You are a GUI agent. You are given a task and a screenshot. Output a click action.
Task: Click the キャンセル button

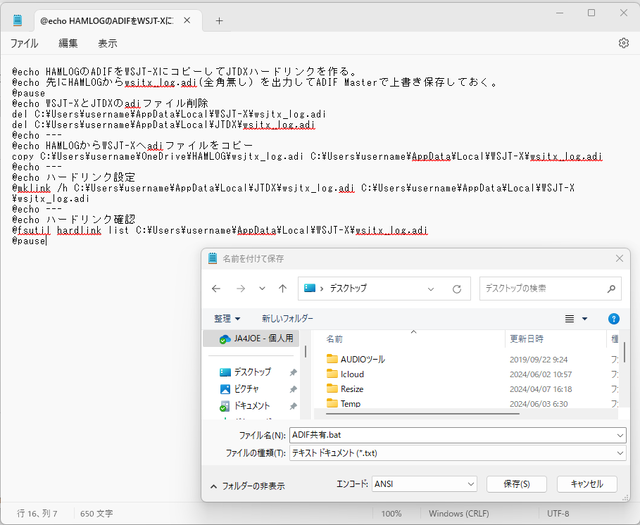587,484
